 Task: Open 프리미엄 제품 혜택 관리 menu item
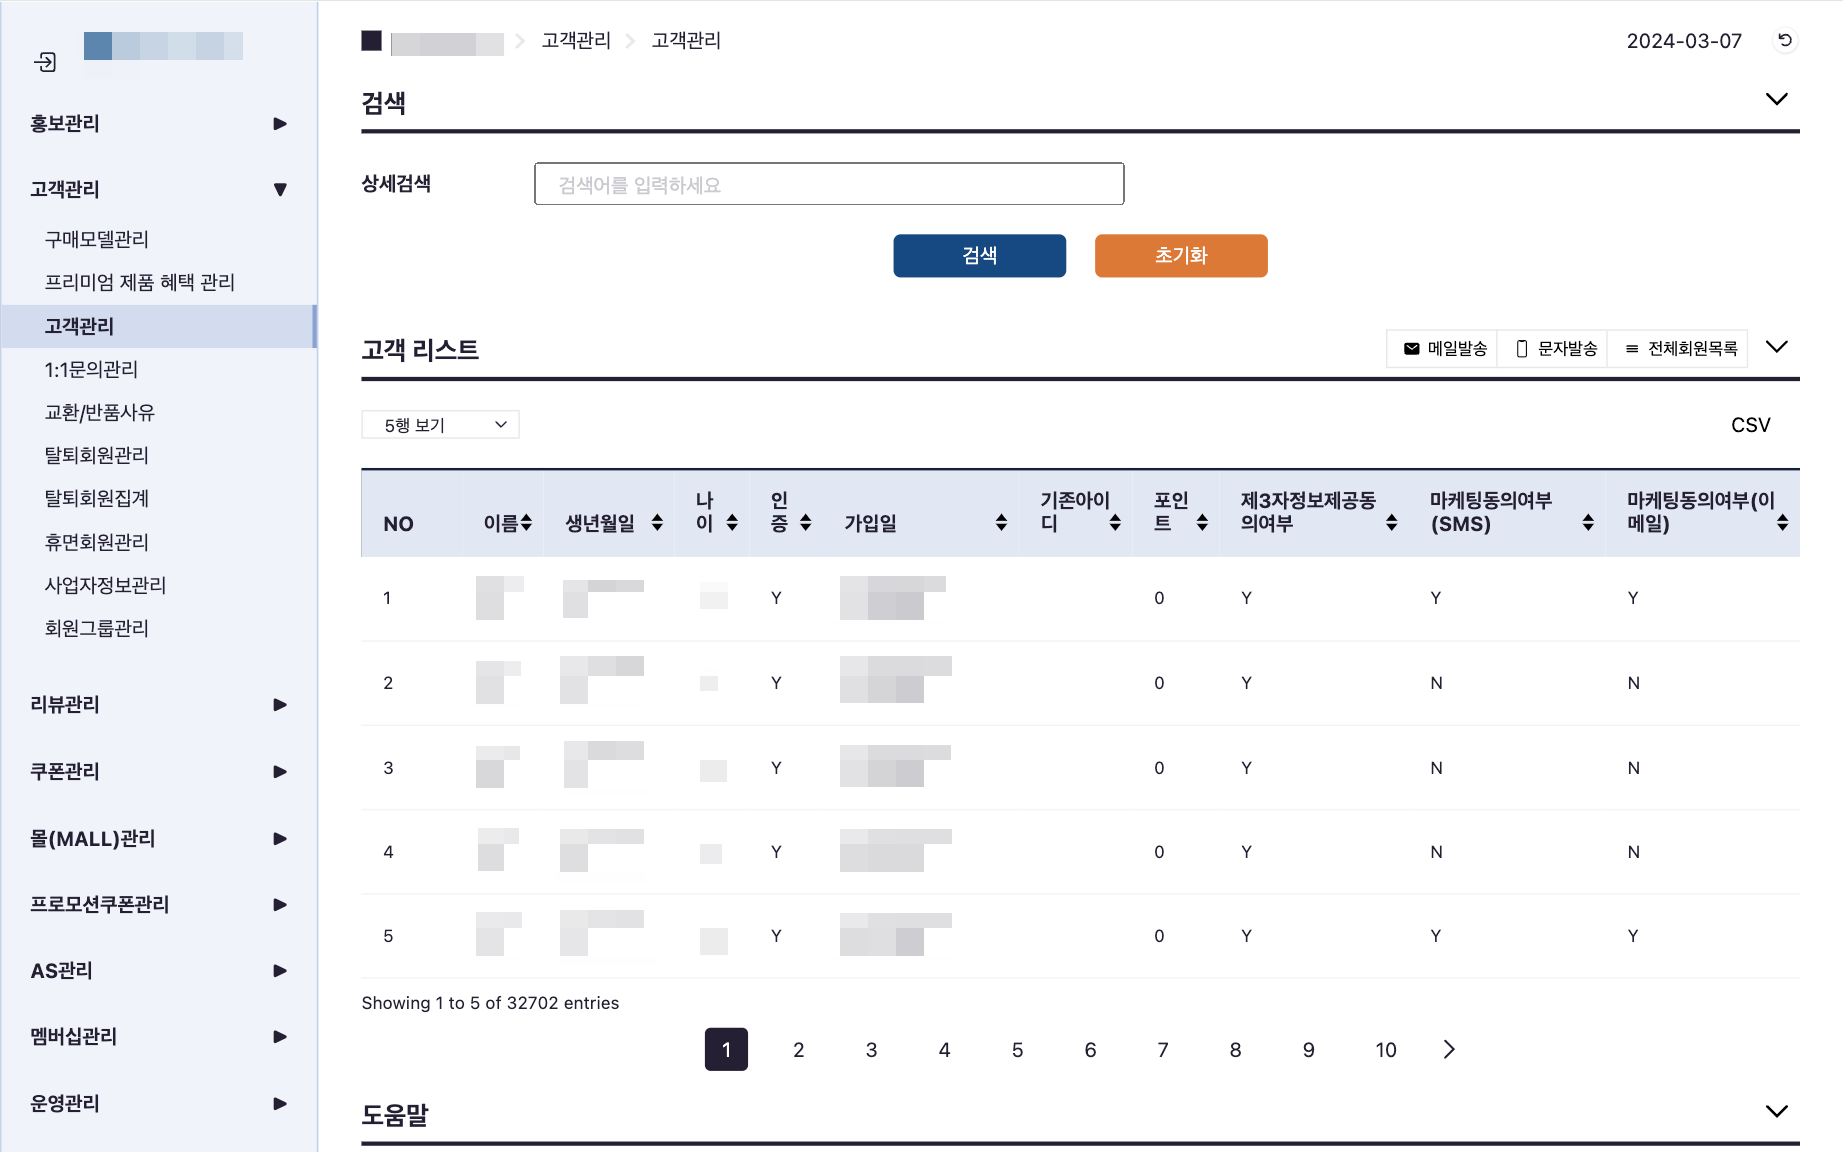click(140, 283)
